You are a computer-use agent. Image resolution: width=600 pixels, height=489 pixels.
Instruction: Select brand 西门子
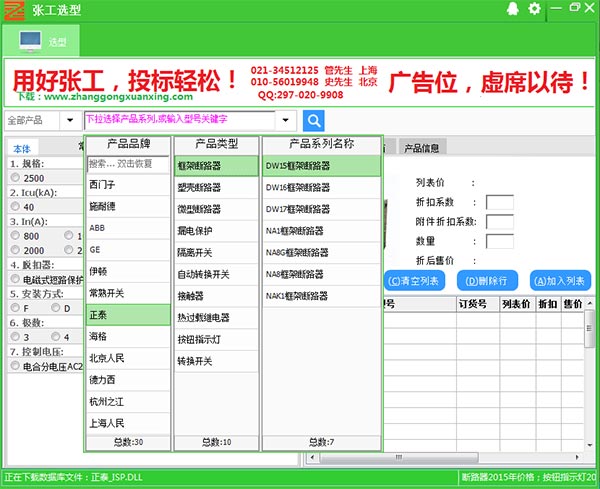[x=128, y=185]
